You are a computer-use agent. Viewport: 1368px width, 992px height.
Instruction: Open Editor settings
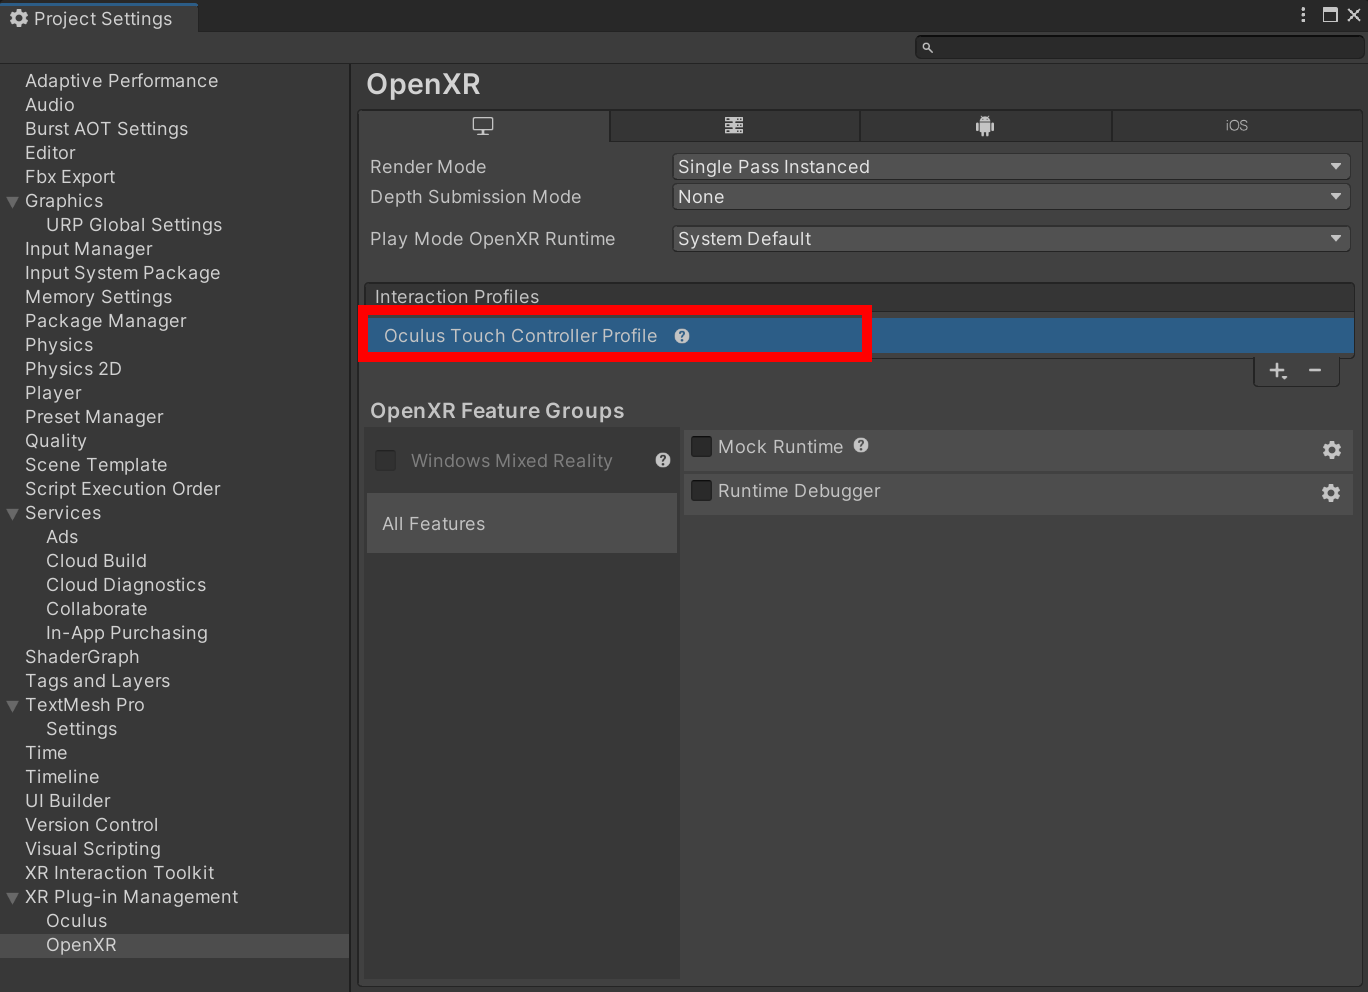coord(50,153)
